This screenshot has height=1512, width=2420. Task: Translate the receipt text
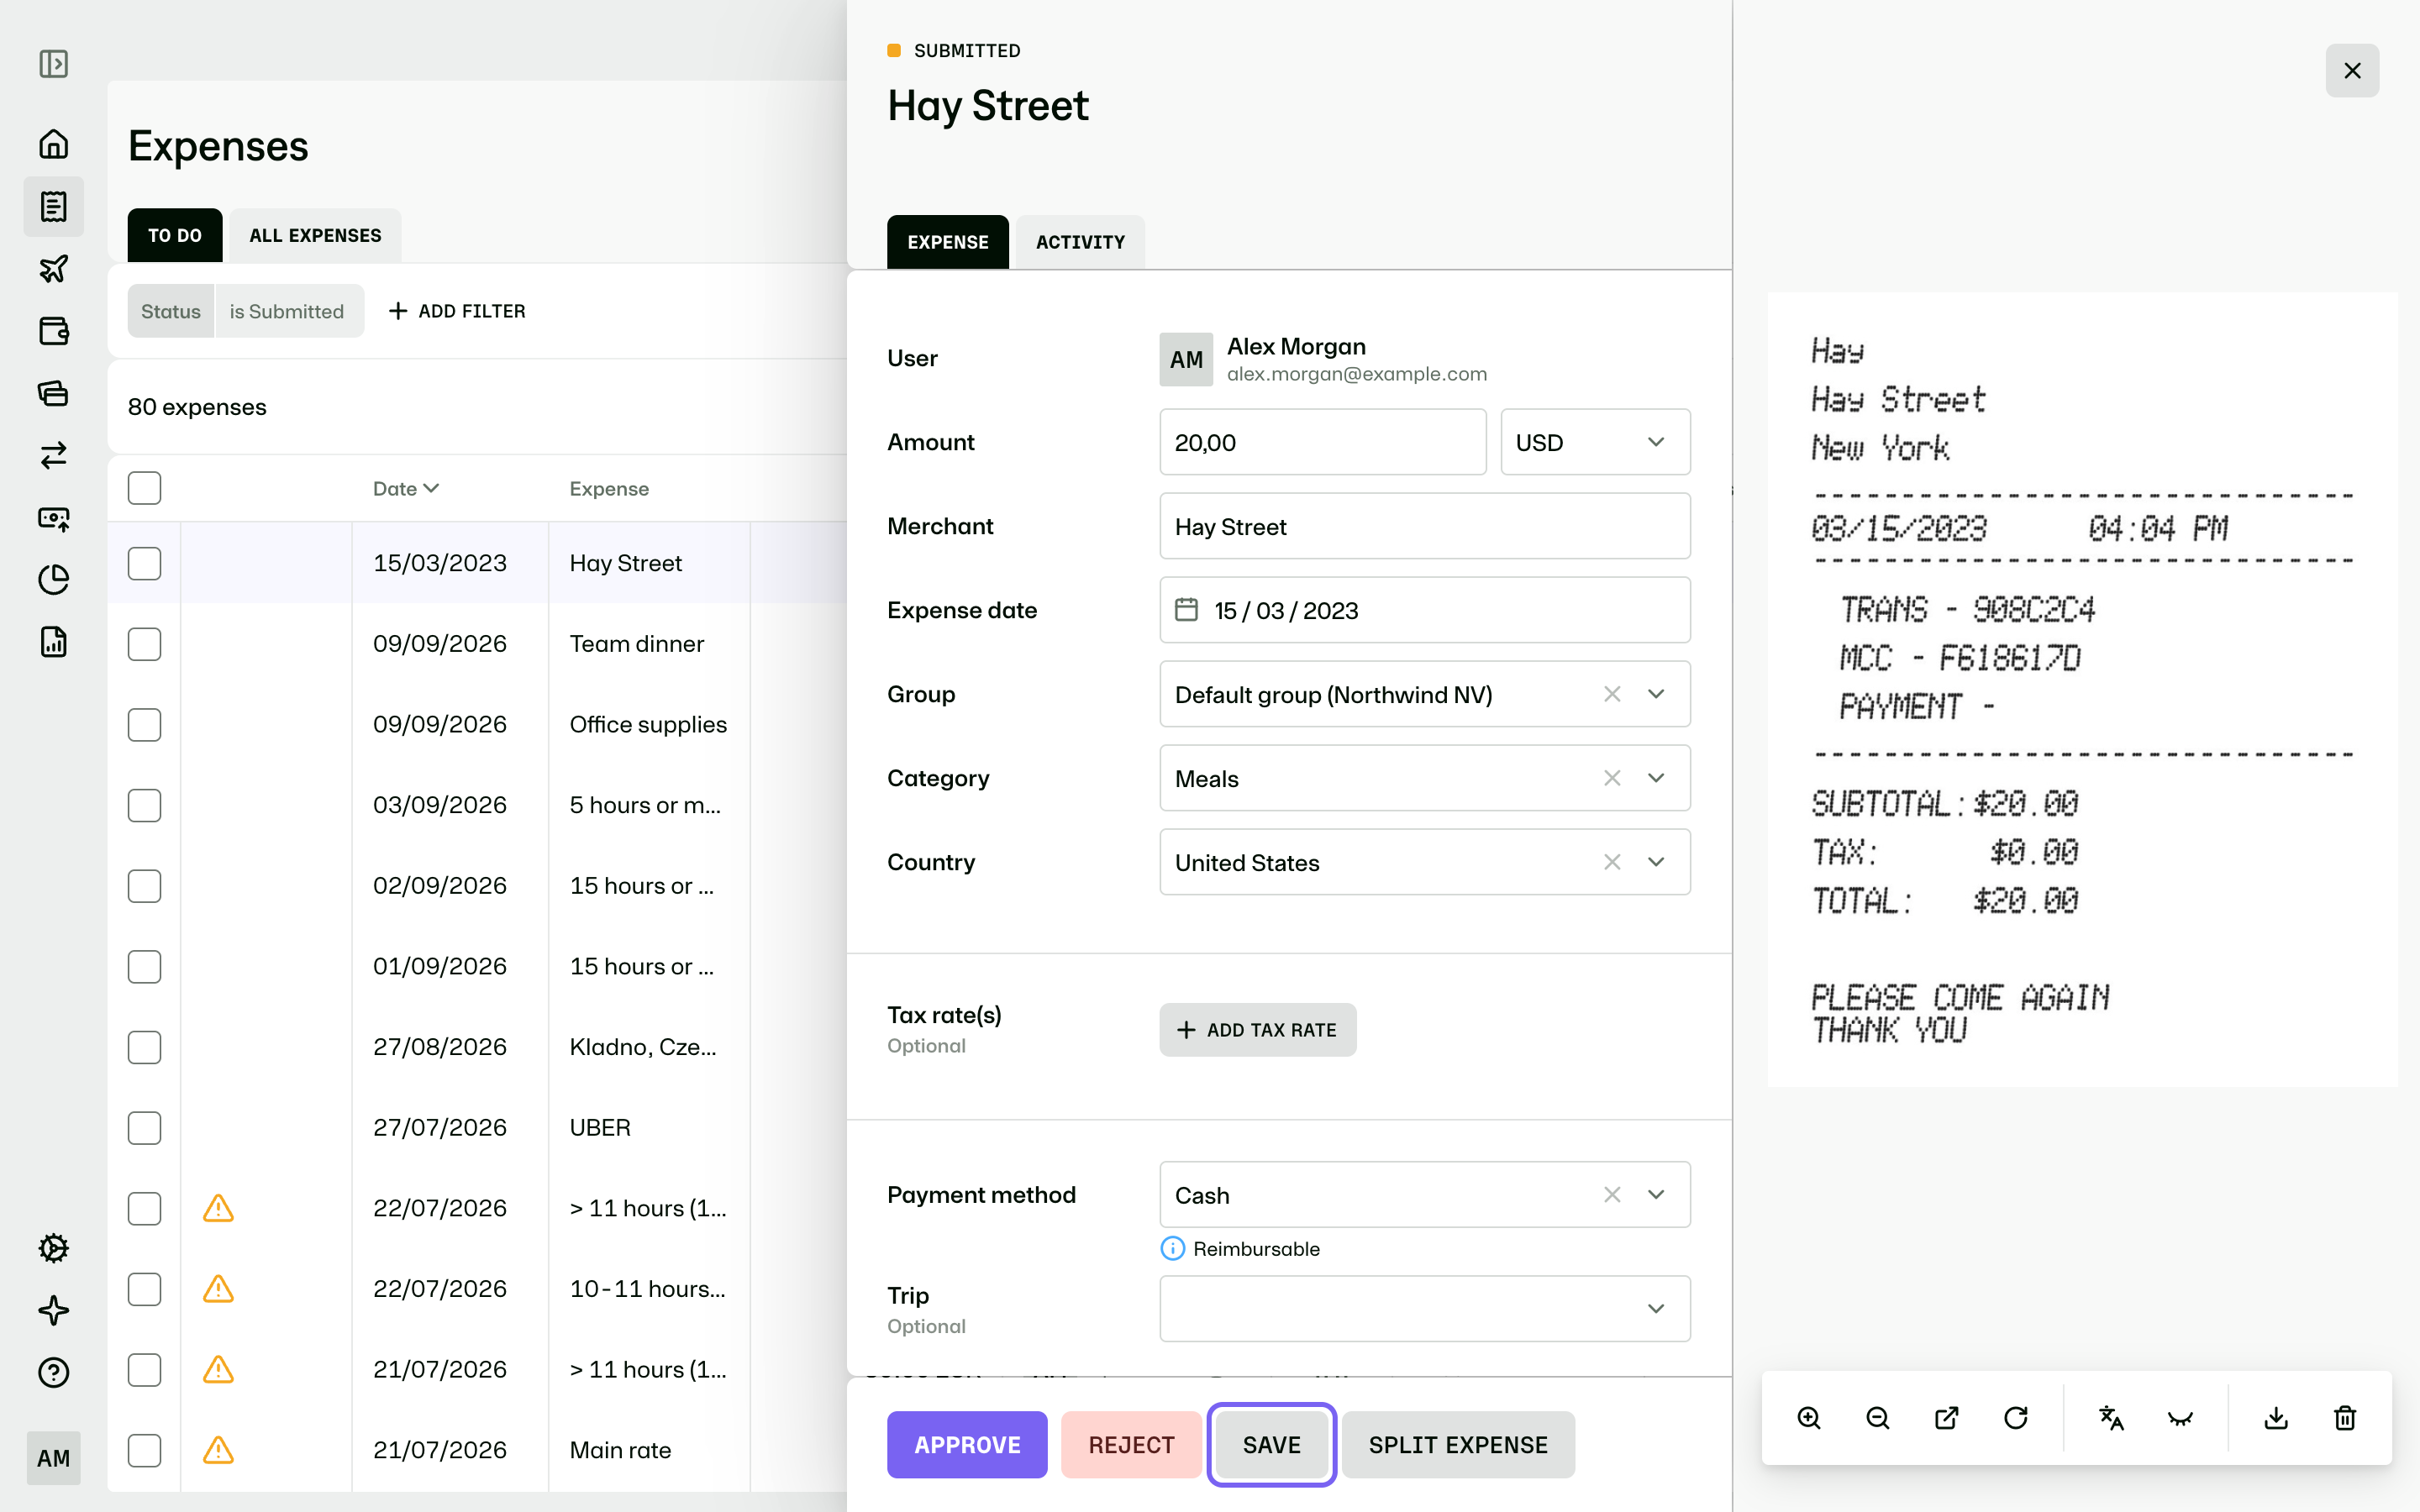point(2111,1418)
